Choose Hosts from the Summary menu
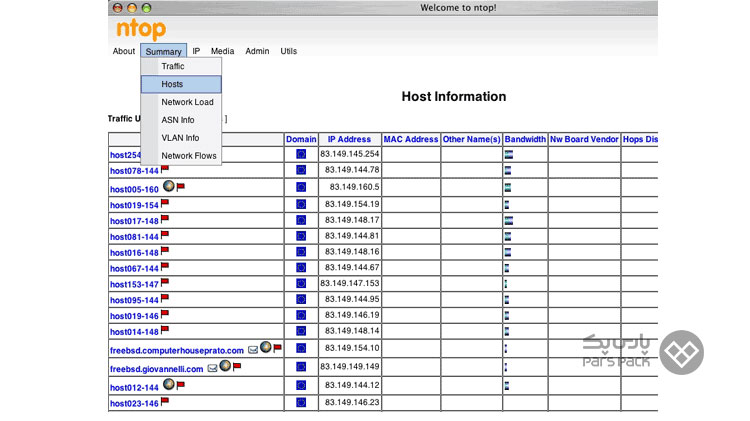 (181, 84)
